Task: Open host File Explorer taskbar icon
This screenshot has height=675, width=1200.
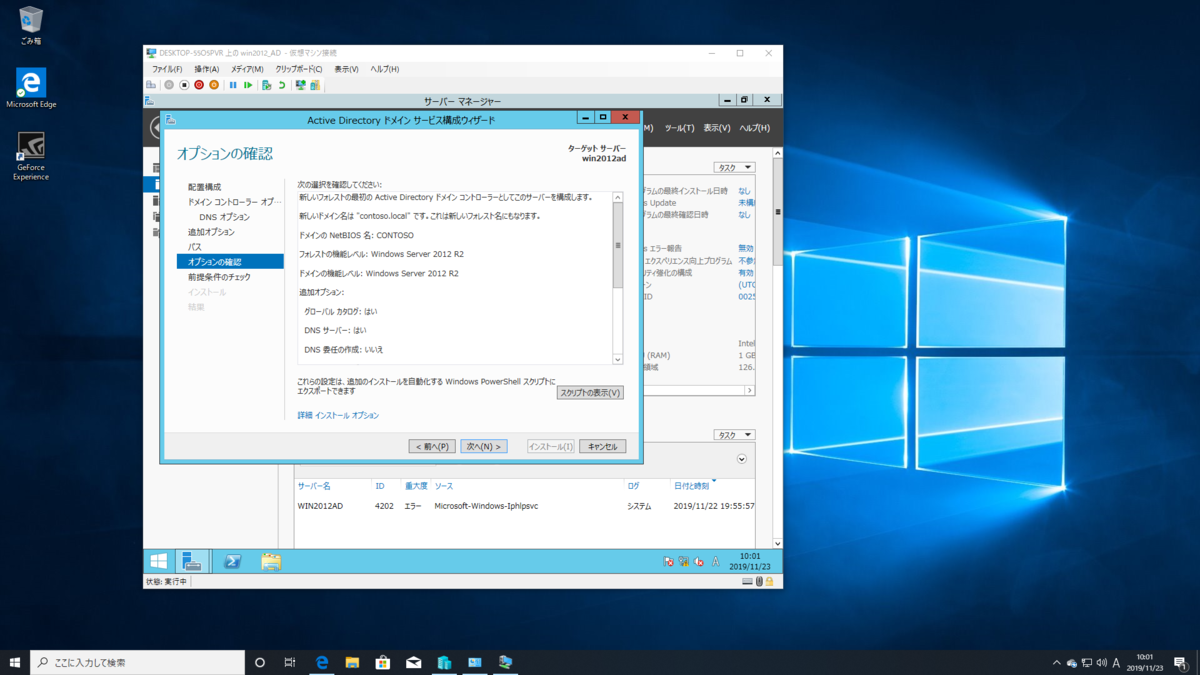Action: (352, 662)
